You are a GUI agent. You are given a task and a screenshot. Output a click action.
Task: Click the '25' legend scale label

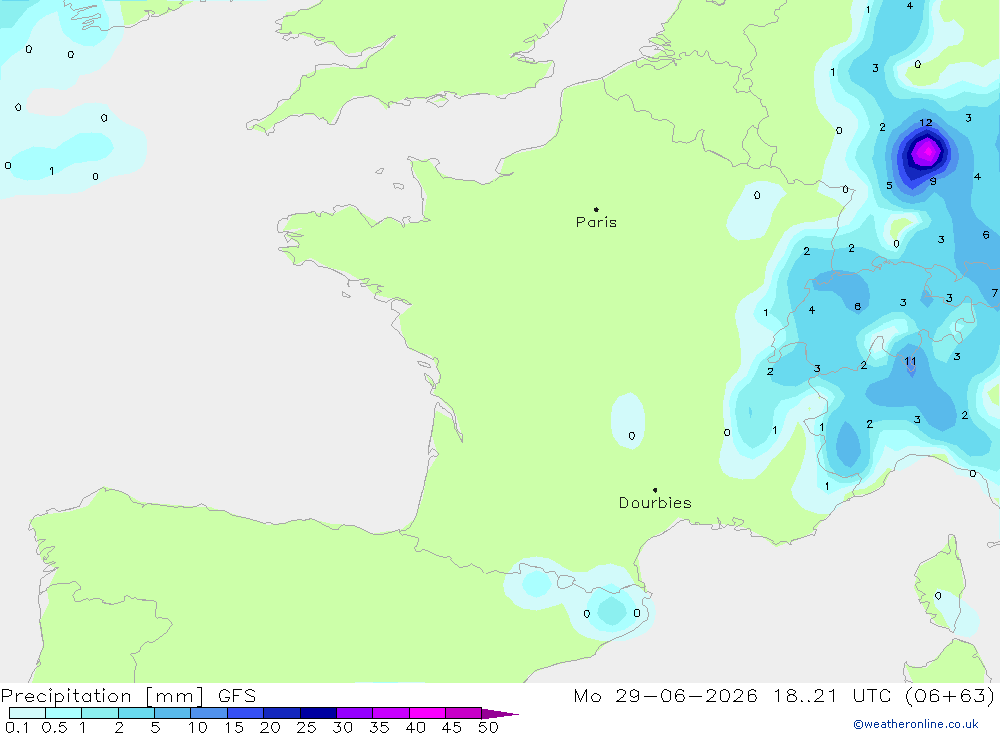[306, 727]
